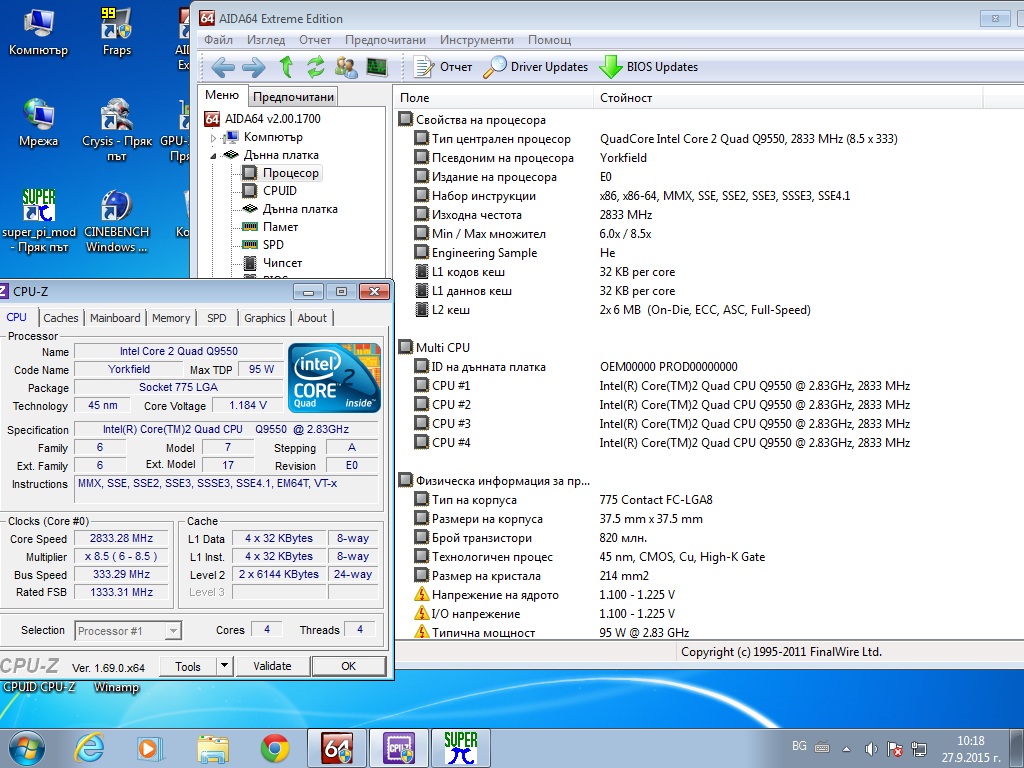This screenshot has height=768, width=1024.
Task: Select the super_pi_mod desktop shortcut
Action: click(39, 221)
